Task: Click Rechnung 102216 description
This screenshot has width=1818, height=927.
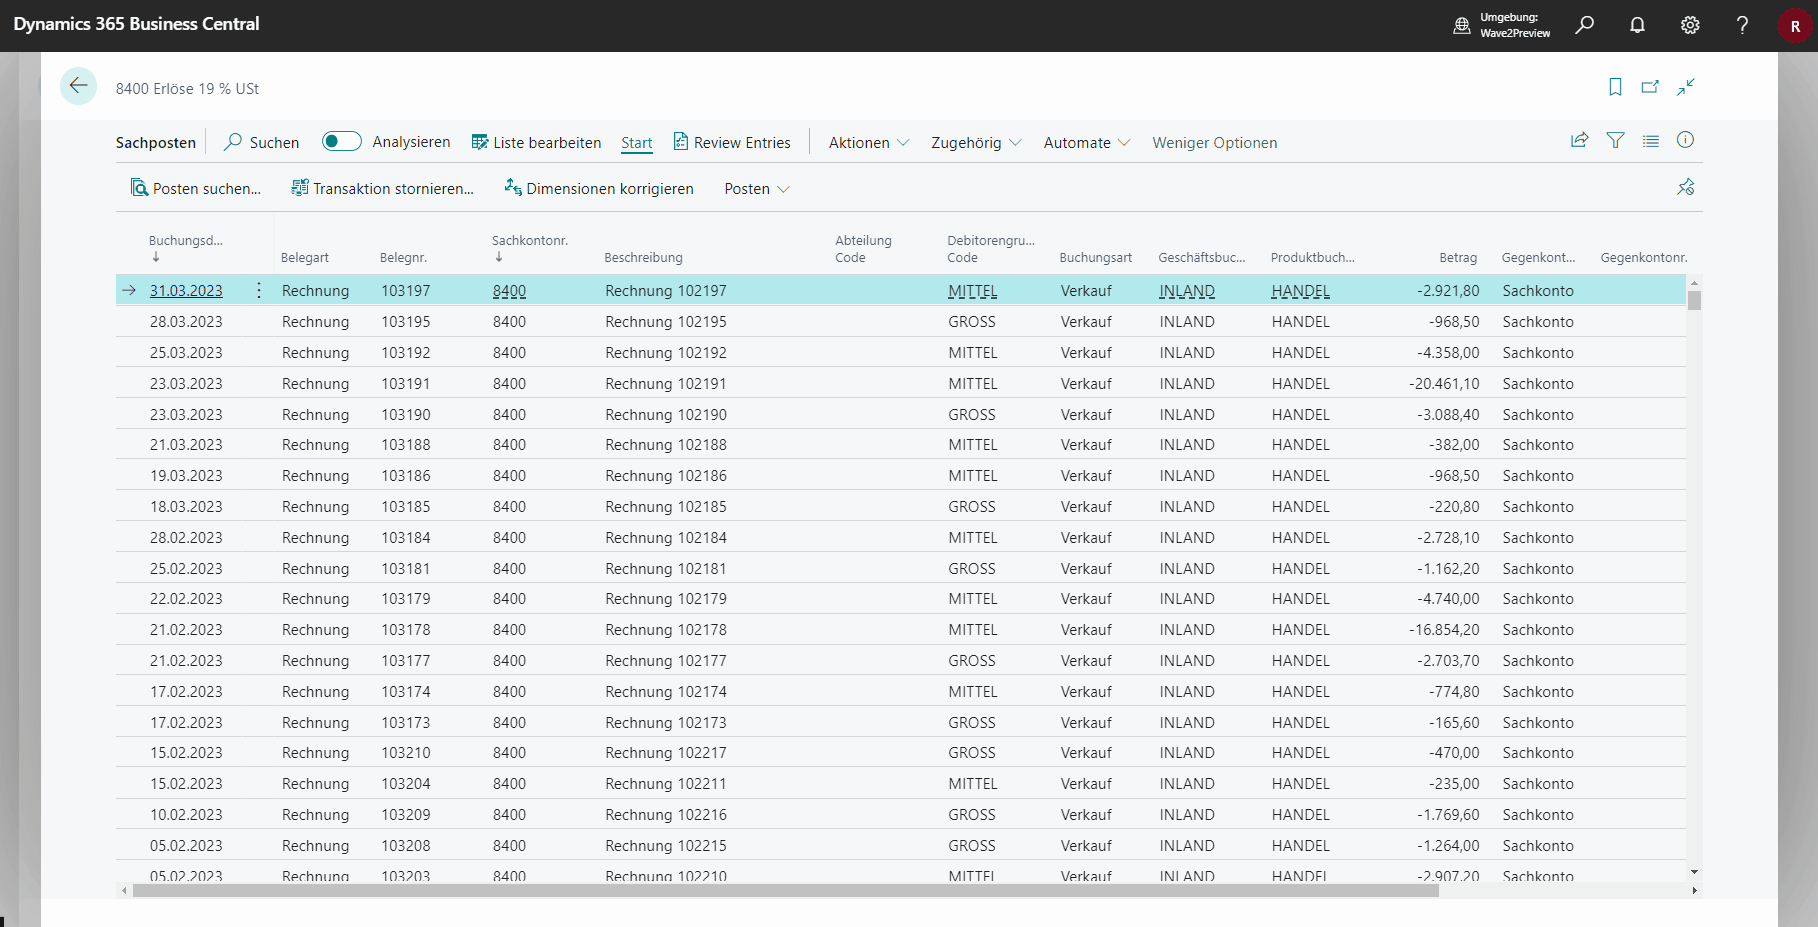Action: [x=666, y=814]
